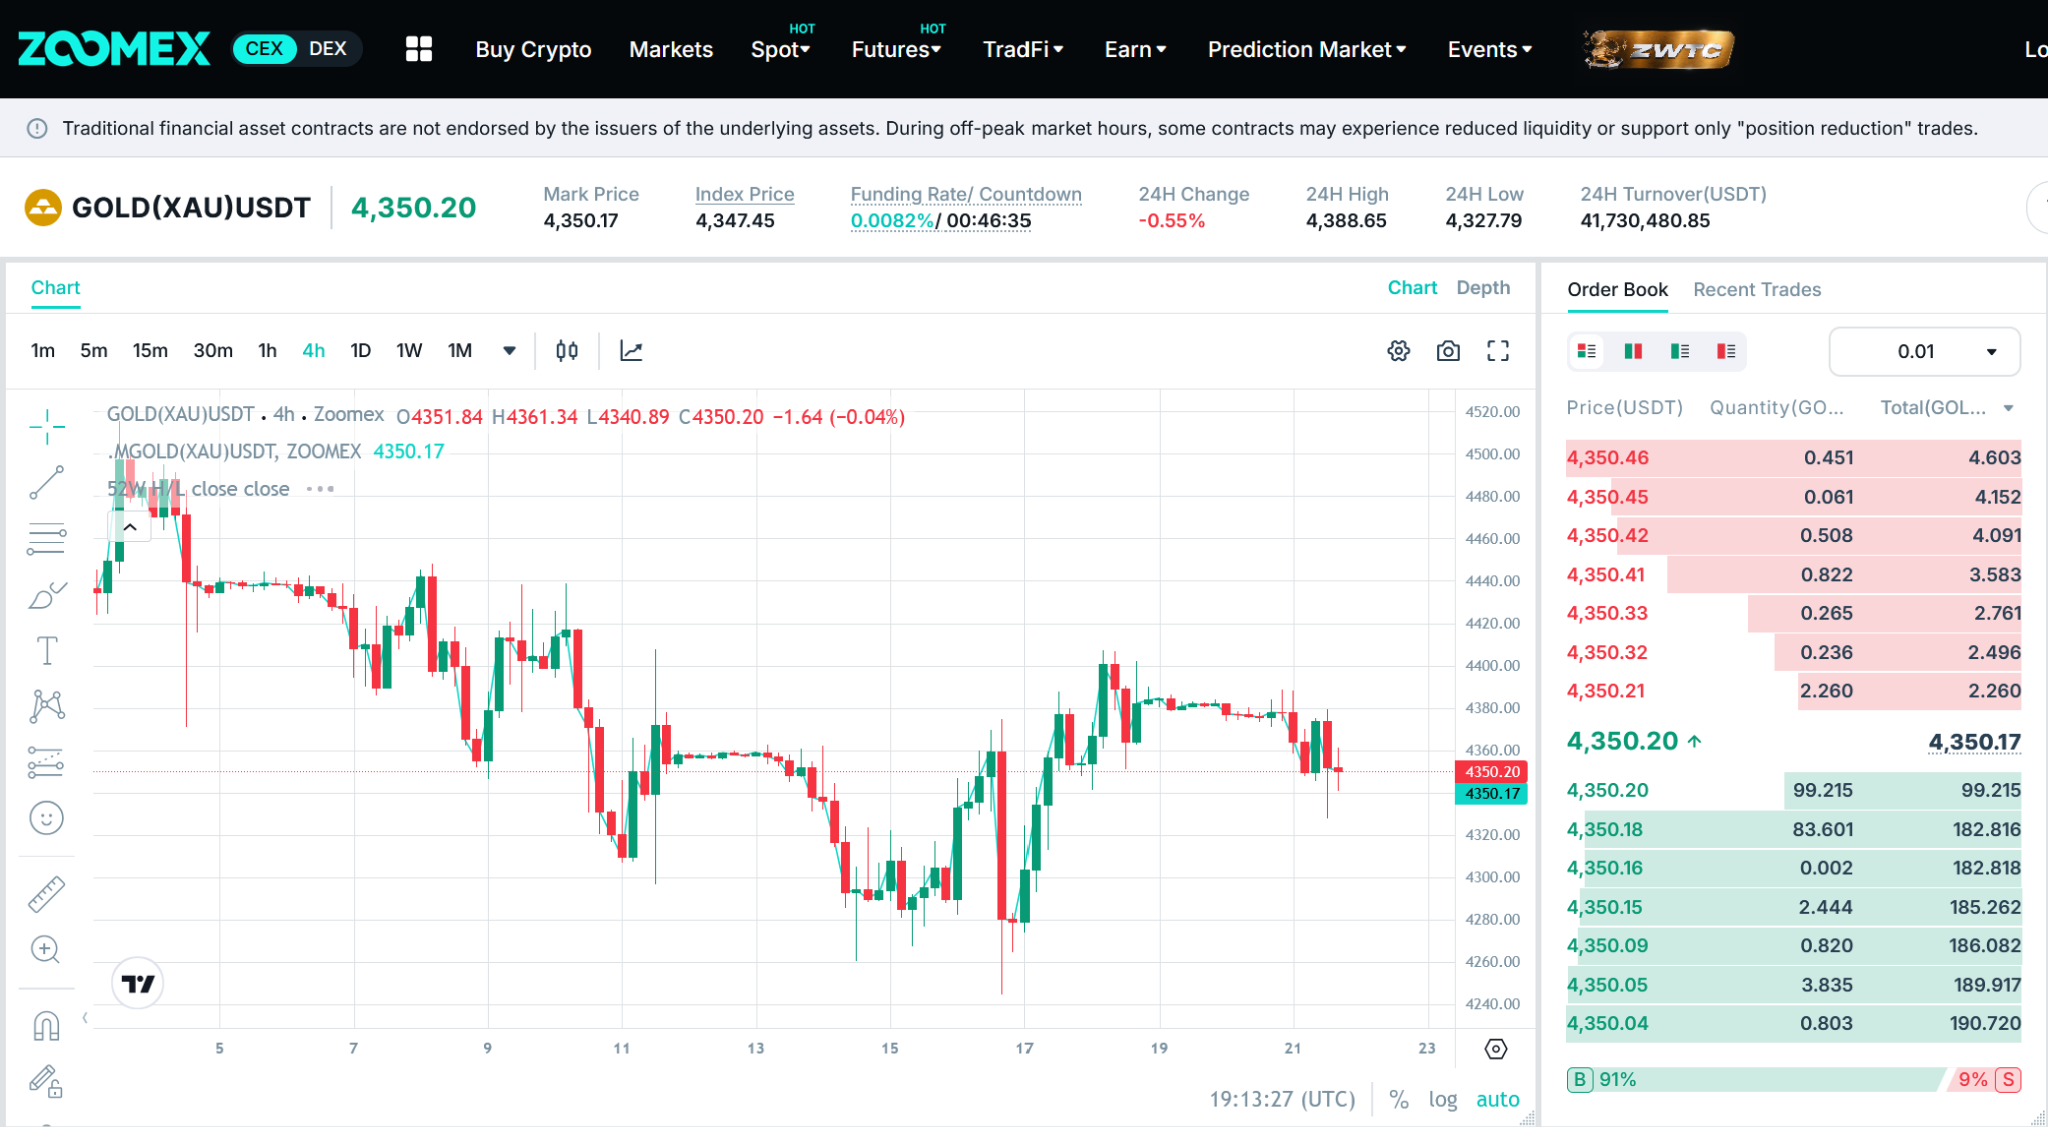The width and height of the screenshot is (2048, 1127).
Task: Open the Futures dropdown menu
Action: [x=896, y=49]
